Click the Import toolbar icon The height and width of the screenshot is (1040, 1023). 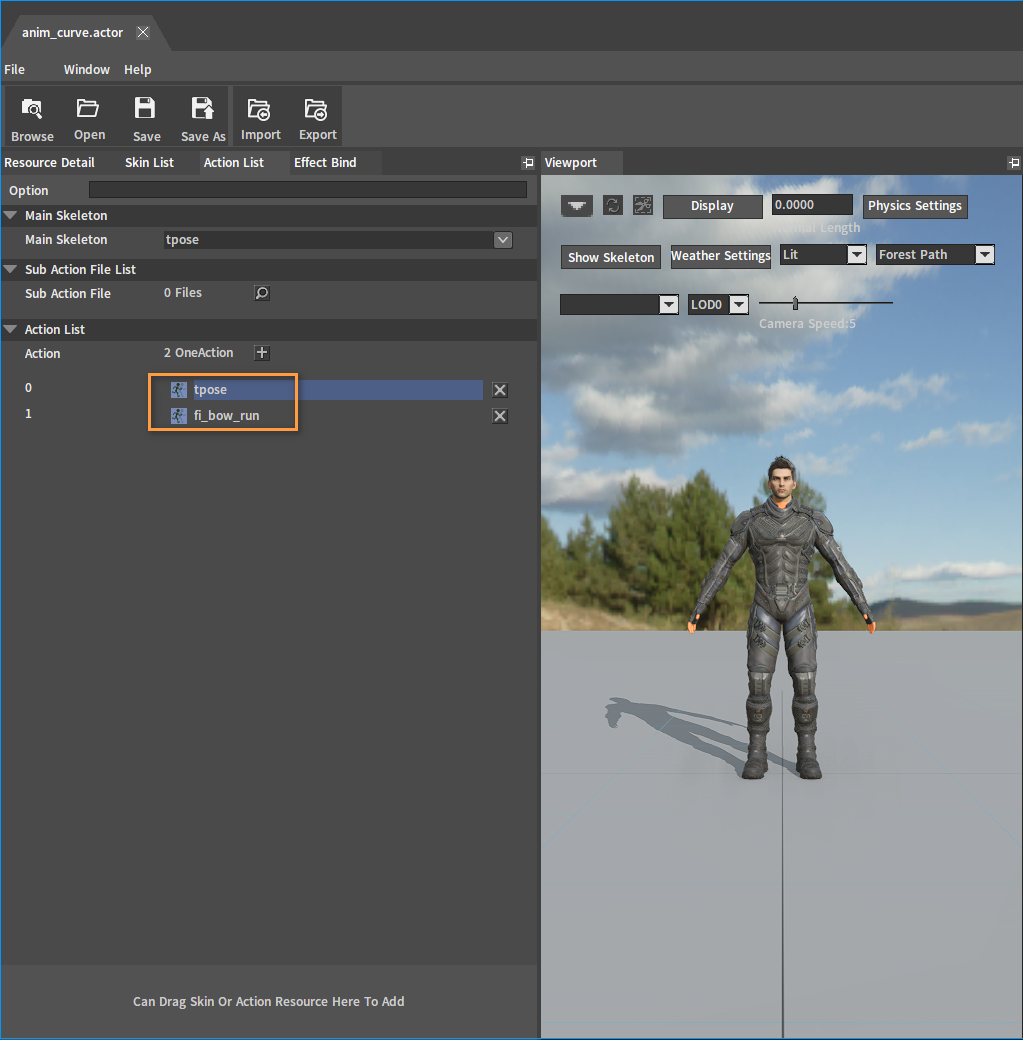[x=259, y=109]
